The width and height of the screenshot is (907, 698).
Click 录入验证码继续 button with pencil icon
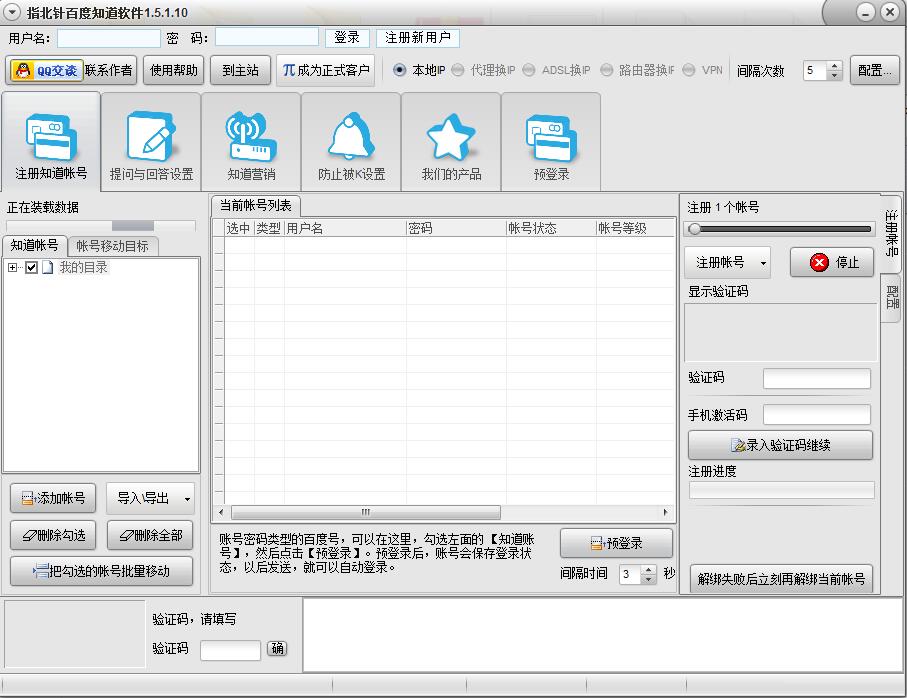point(780,445)
